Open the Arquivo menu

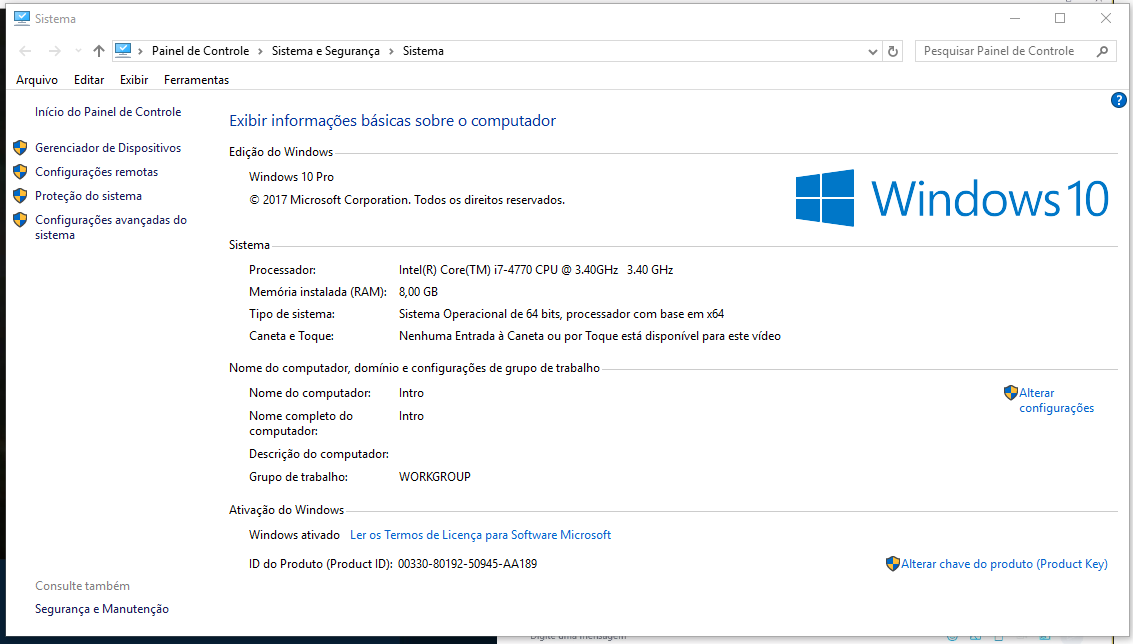(37, 80)
